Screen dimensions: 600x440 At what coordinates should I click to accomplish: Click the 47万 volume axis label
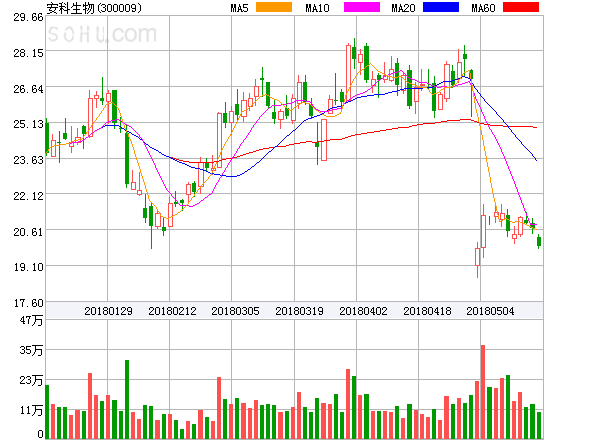tap(31, 320)
